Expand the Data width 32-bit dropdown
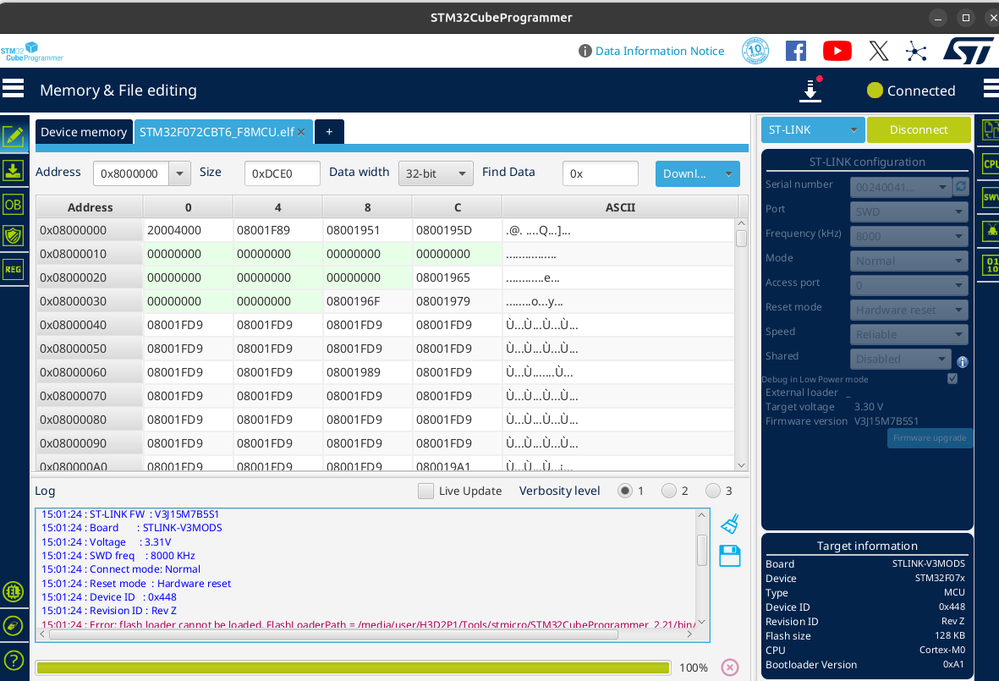 (x=436, y=174)
